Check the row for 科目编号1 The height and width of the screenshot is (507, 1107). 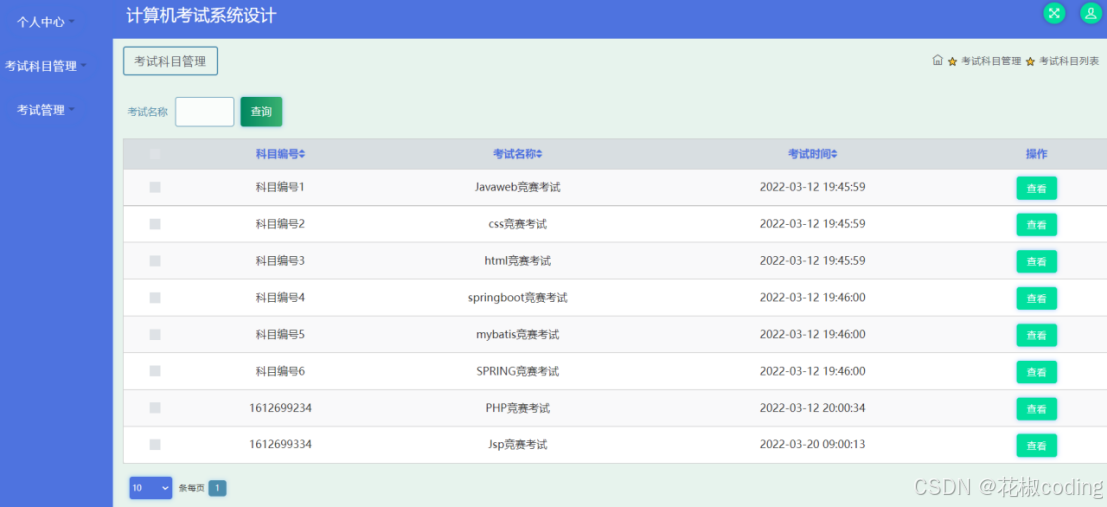coord(155,187)
